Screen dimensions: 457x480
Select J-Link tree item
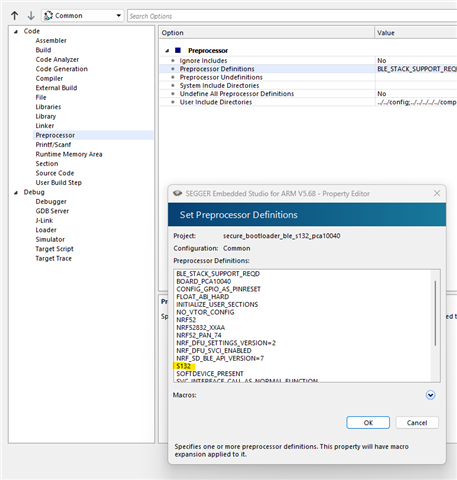pos(44,220)
